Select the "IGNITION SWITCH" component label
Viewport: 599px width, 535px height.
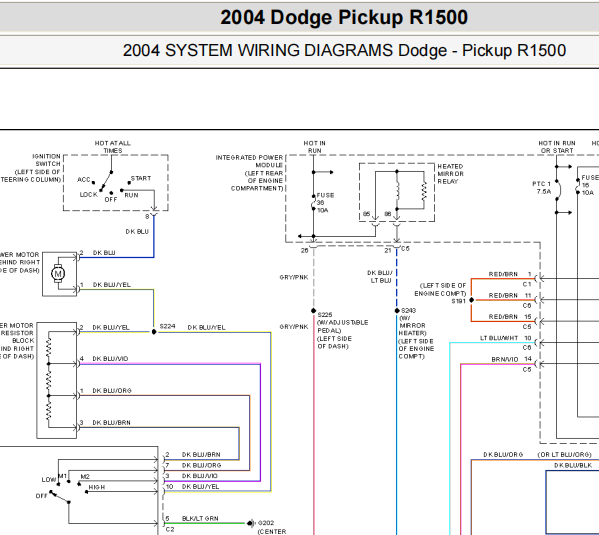coord(46,160)
